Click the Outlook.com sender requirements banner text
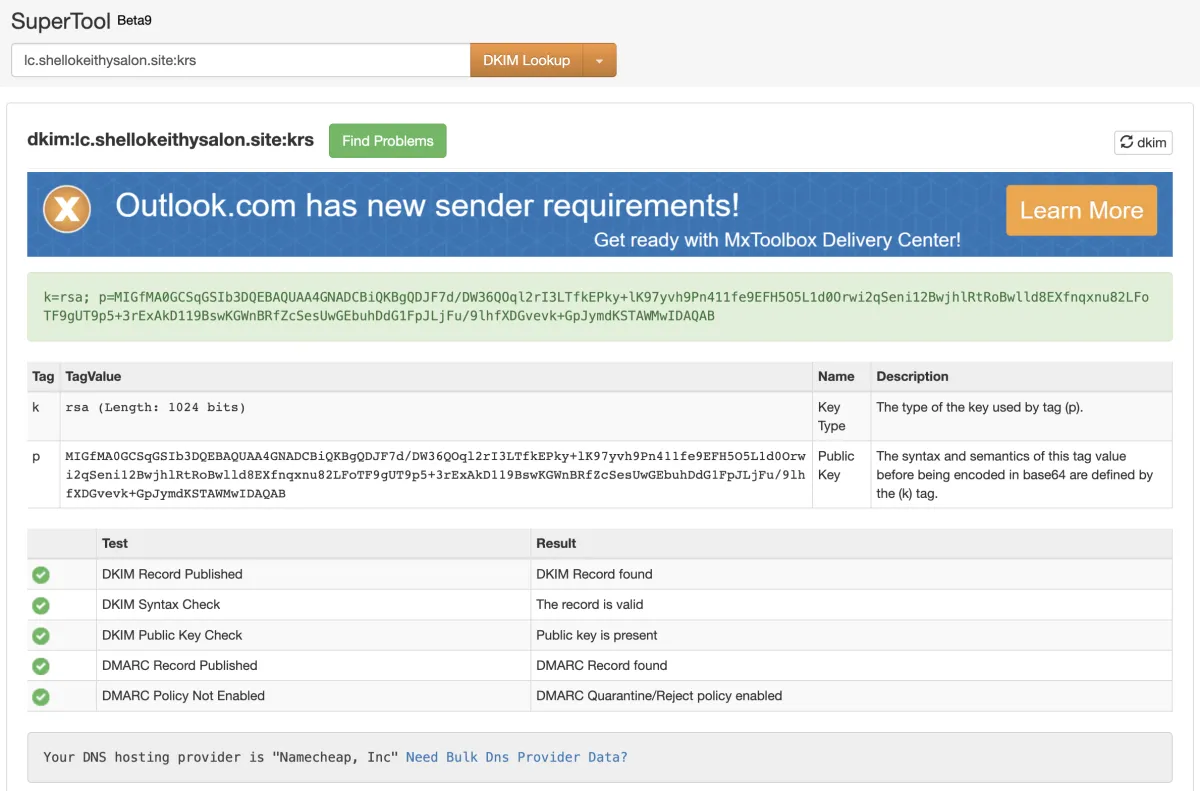 428,205
